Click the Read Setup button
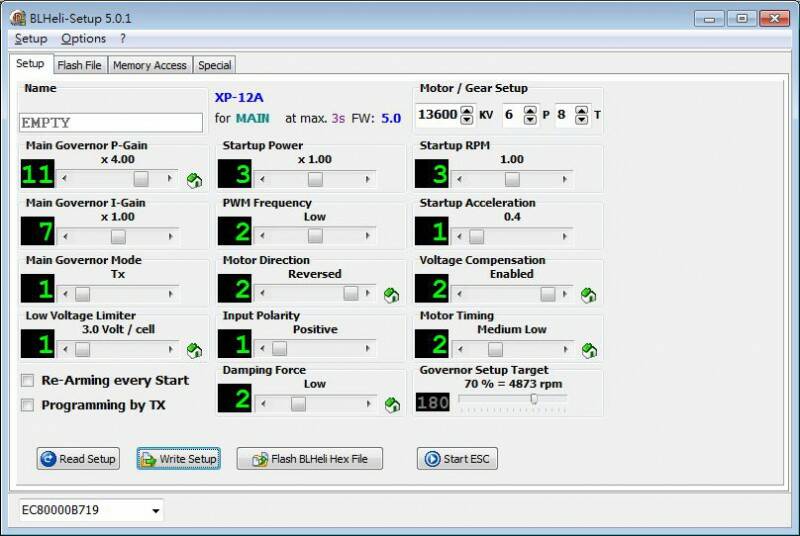The height and width of the screenshot is (536, 800). point(78,459)
